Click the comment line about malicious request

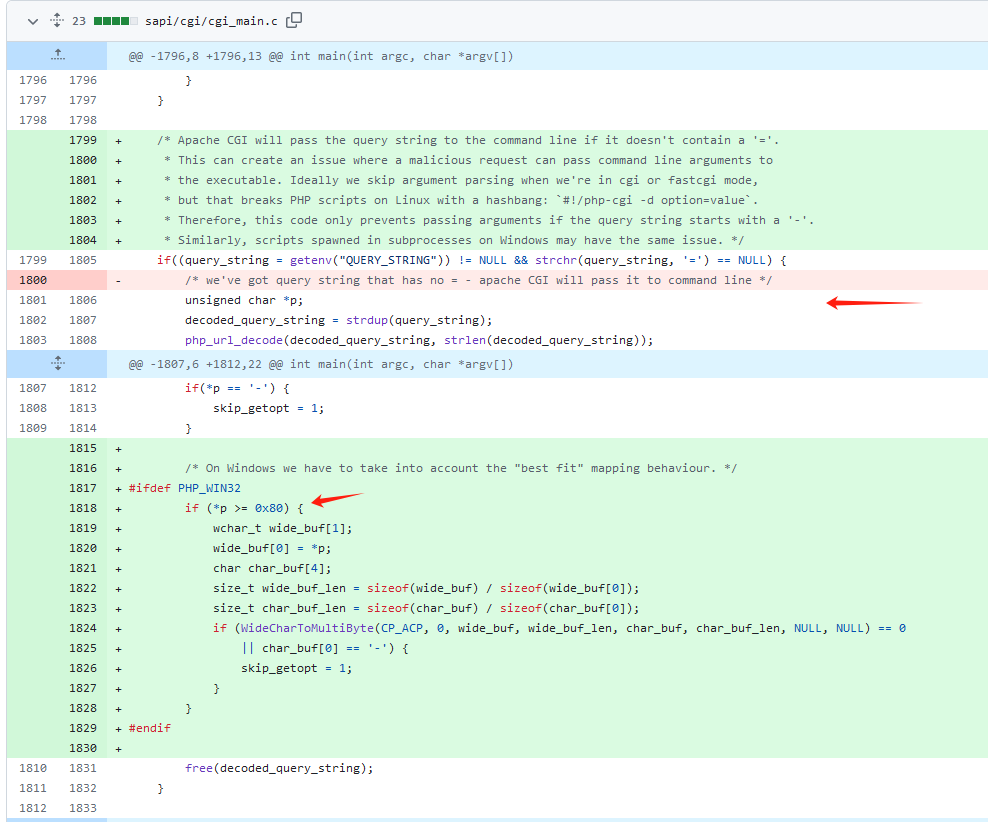pos(468,160)
